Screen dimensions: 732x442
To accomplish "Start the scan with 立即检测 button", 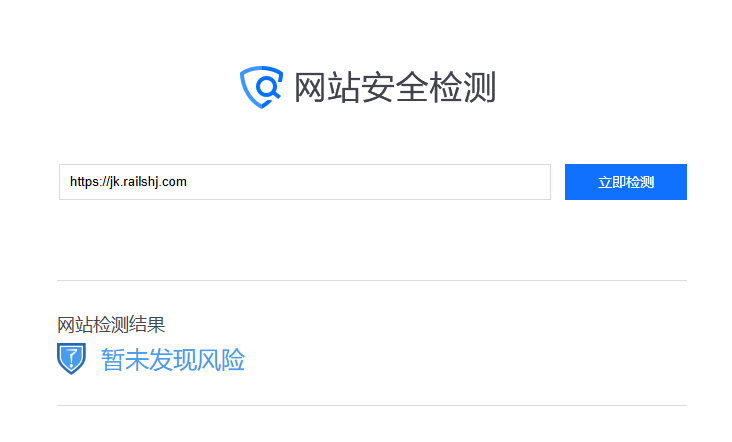I will point(626,182).
